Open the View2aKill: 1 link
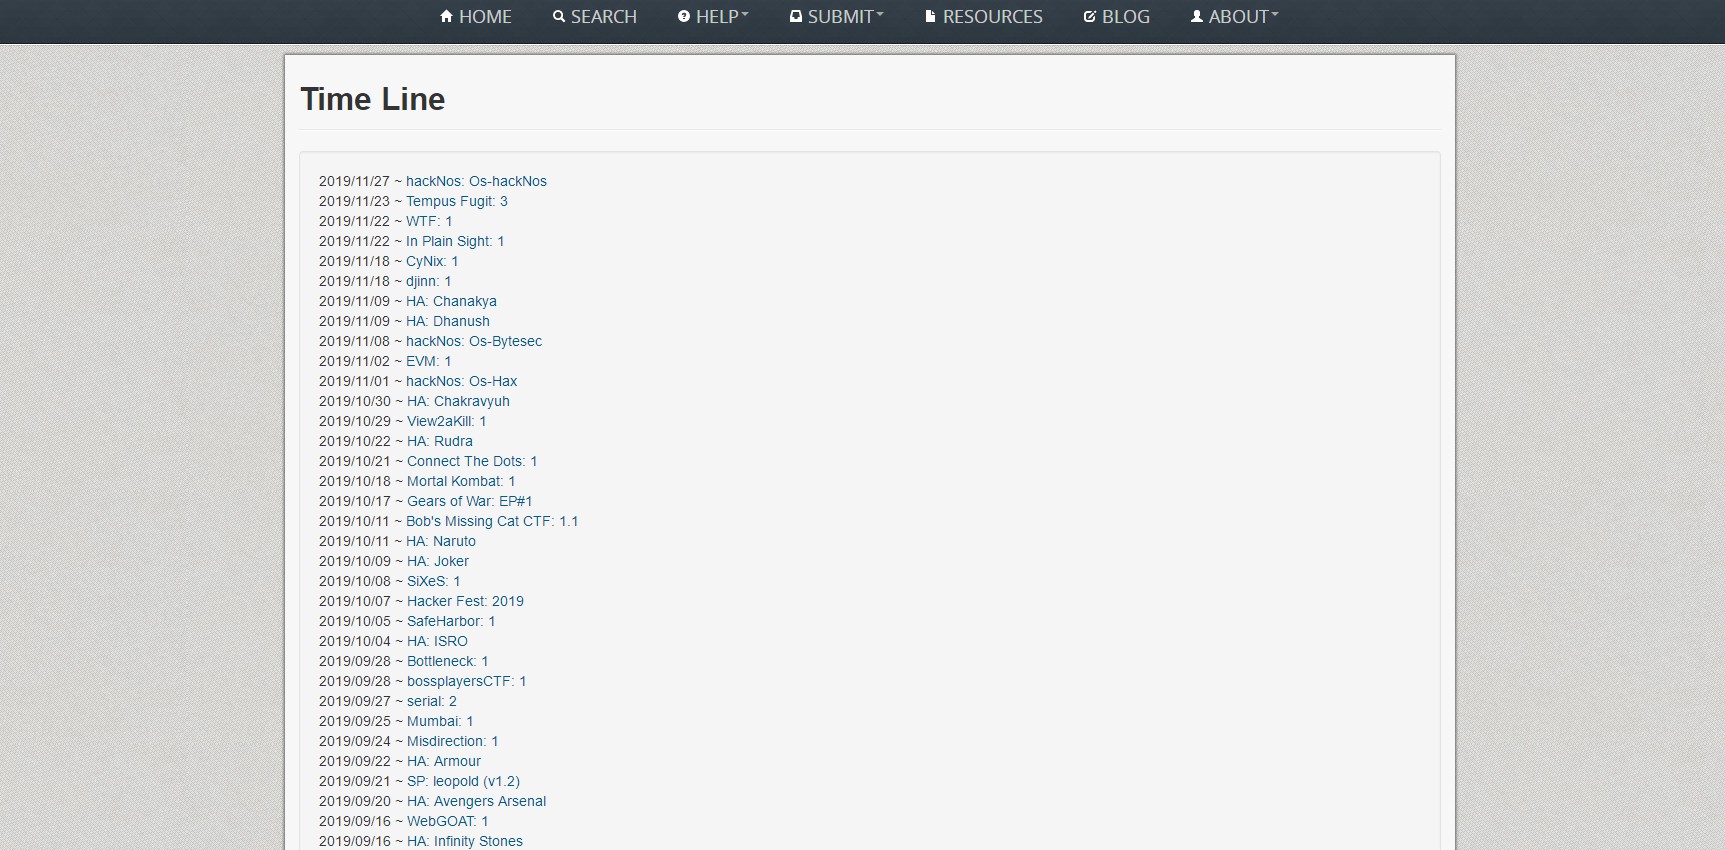The image size is (1725, 850). coord(446,421)
